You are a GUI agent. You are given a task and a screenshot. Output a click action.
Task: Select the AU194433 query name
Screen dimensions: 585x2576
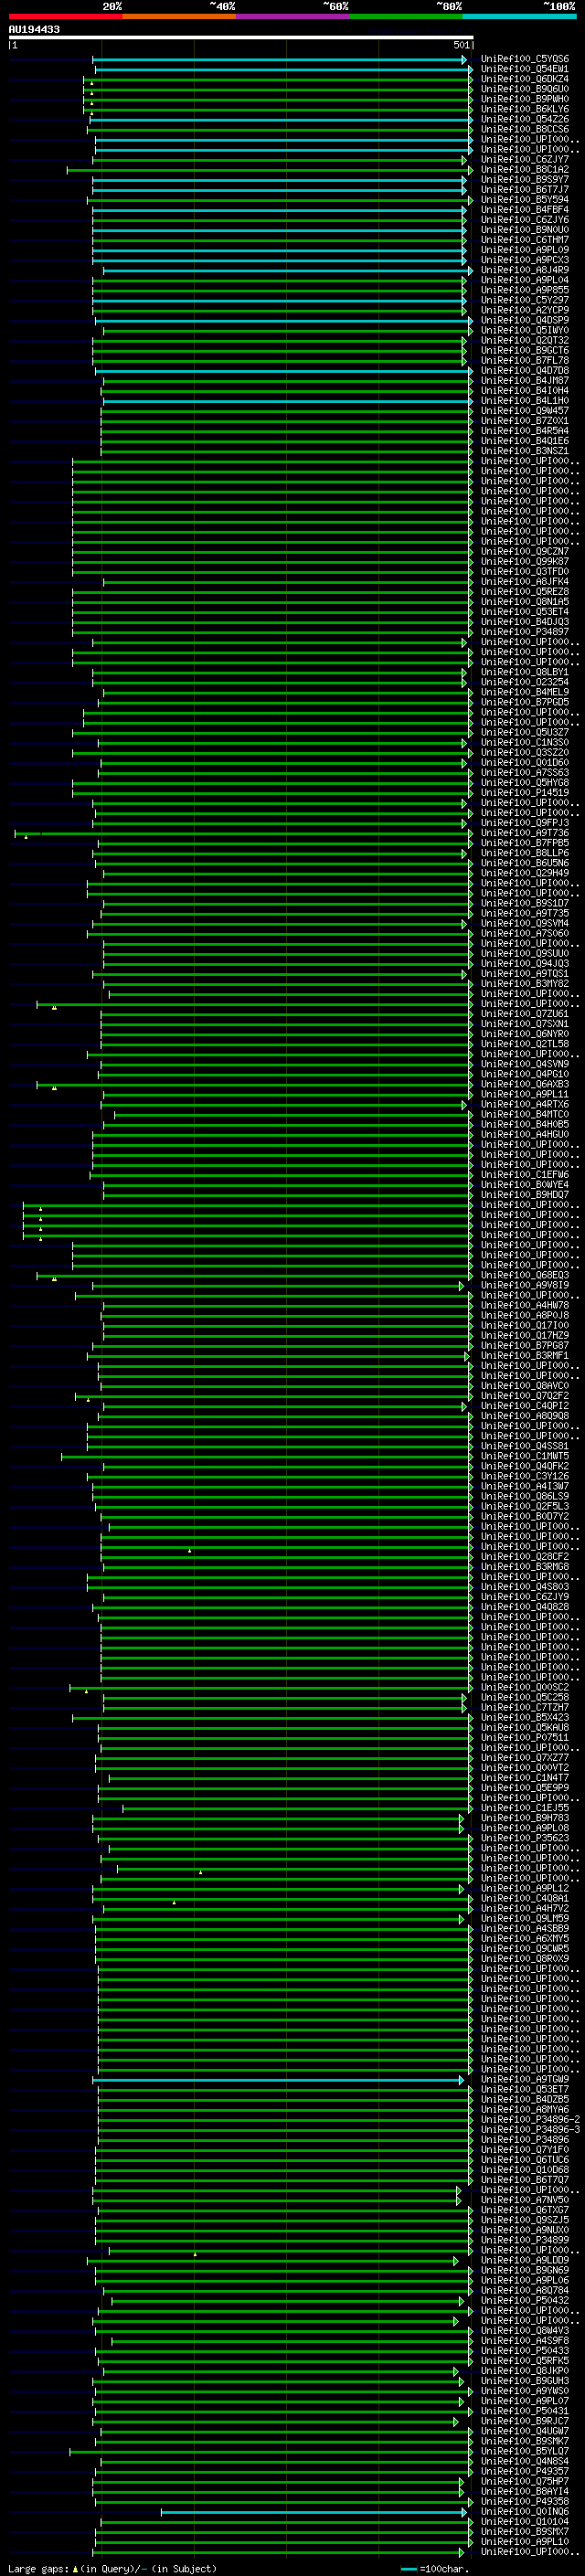tap(34, 29)
